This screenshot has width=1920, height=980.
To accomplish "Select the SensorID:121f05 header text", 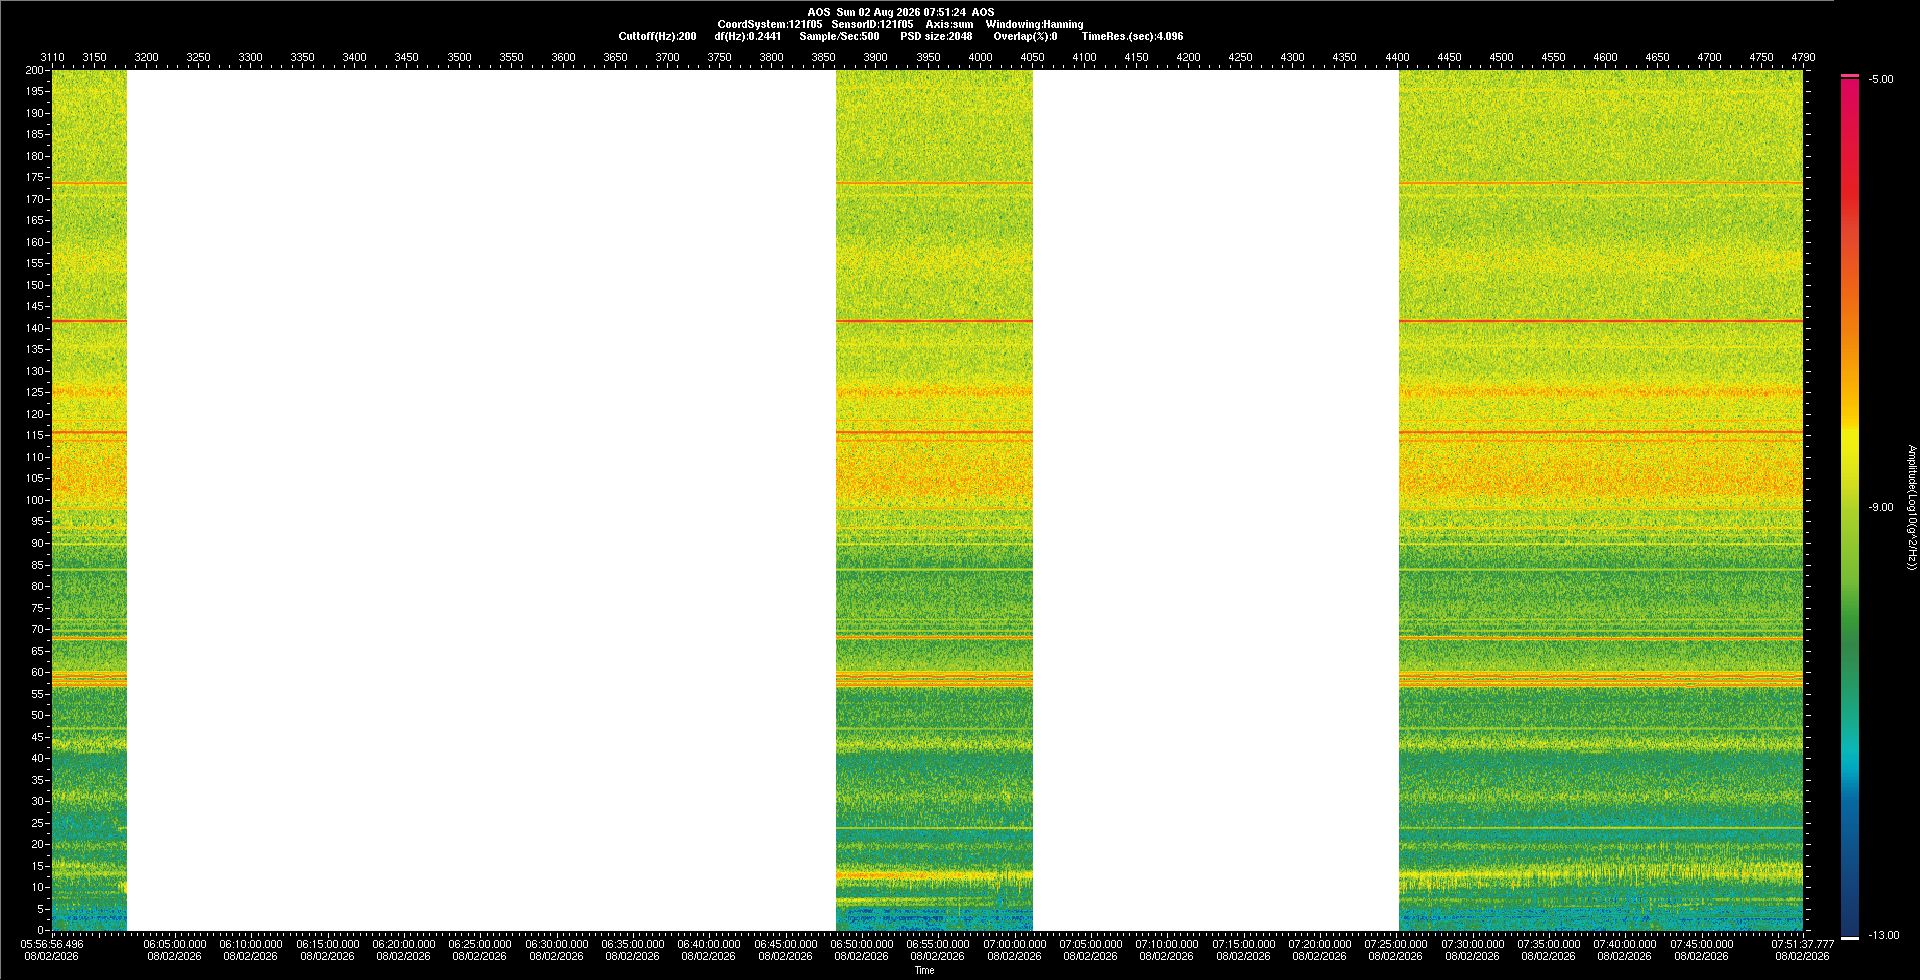I will (x=872, y=24).
